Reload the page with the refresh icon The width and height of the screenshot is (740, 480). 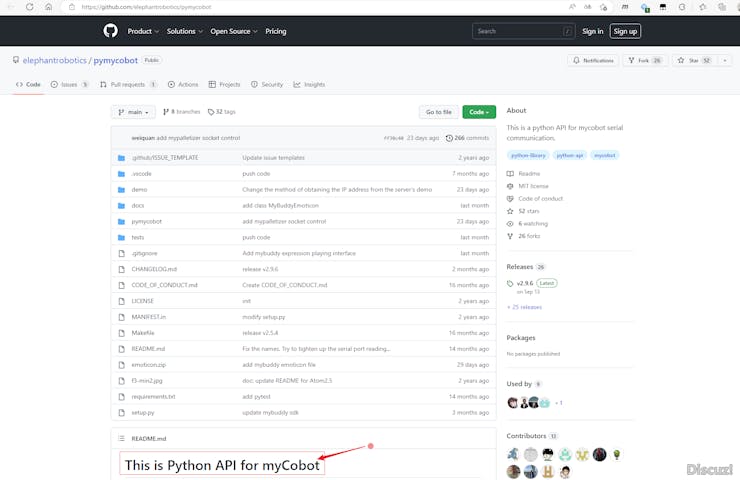30,7
